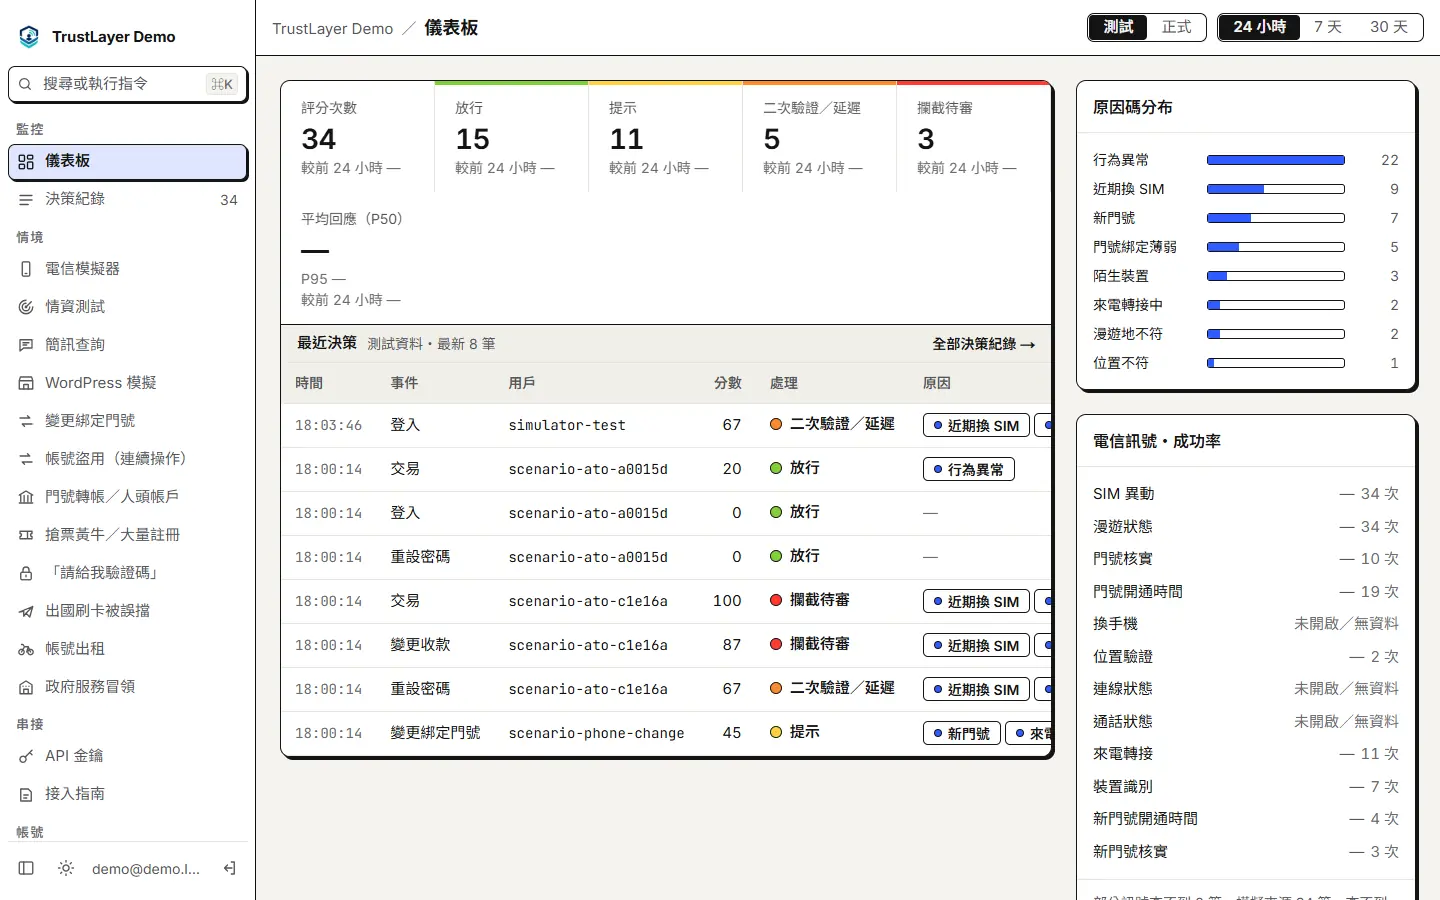This screenshot has height=900, width=1440.
Task: Click the 近期換 SIM distribution bar
Action: point(1275,189)
